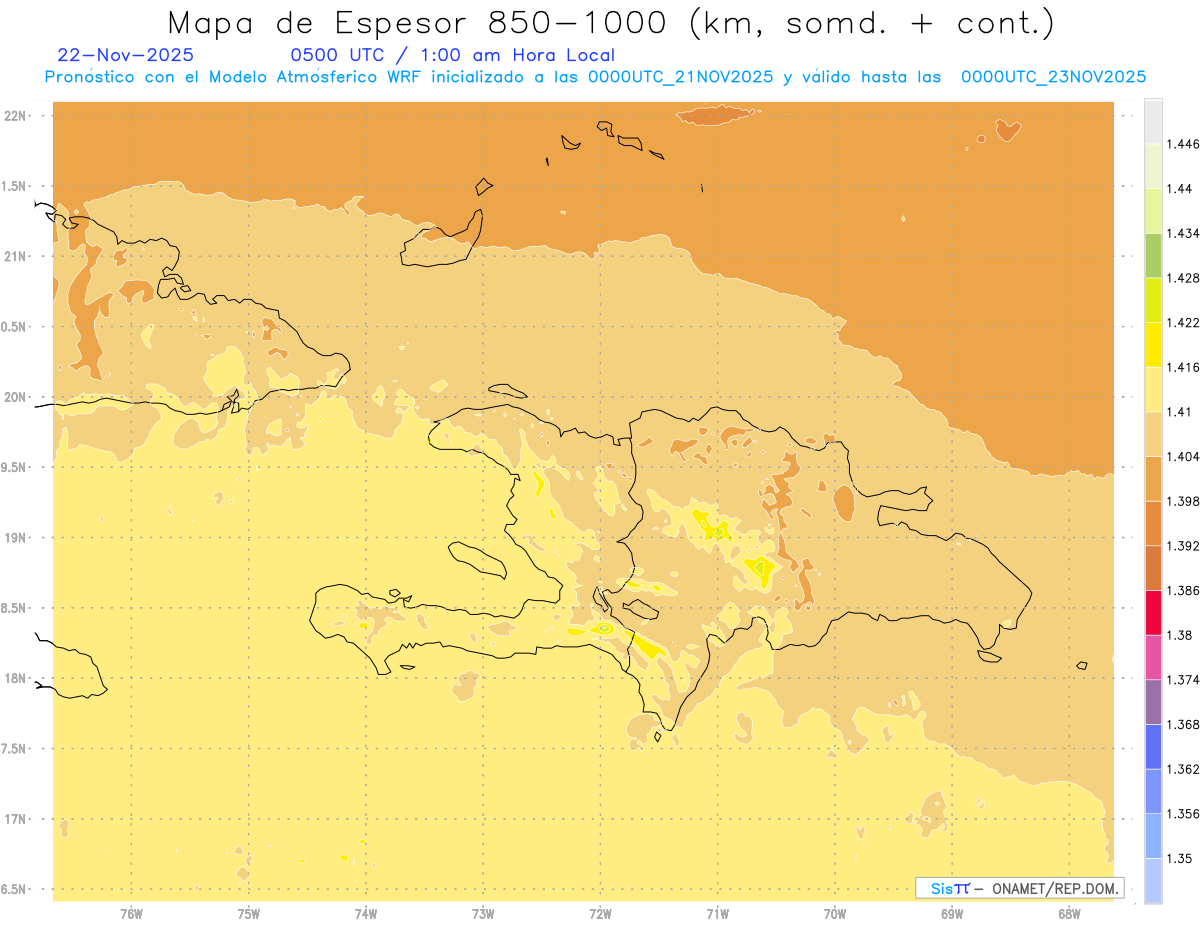The image size is (1200, 927).
Task: Click the legend value '1.422'
Action: tap(1184, 323)
